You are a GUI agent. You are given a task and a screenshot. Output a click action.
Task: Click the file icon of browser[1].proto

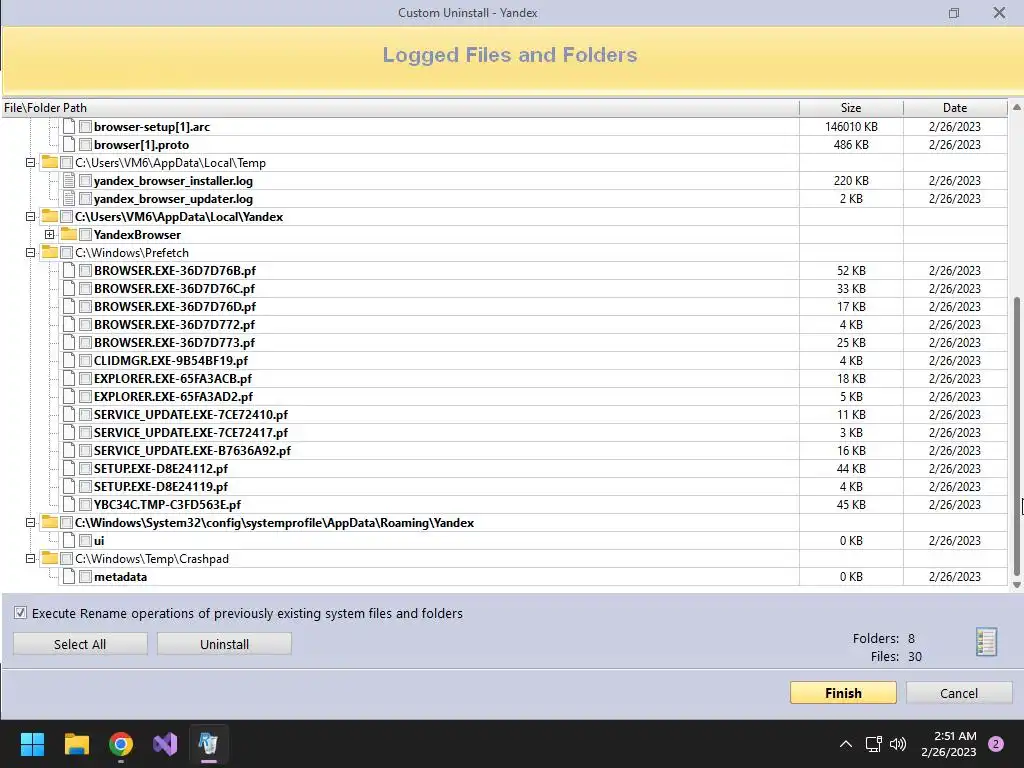click(69, 144)
